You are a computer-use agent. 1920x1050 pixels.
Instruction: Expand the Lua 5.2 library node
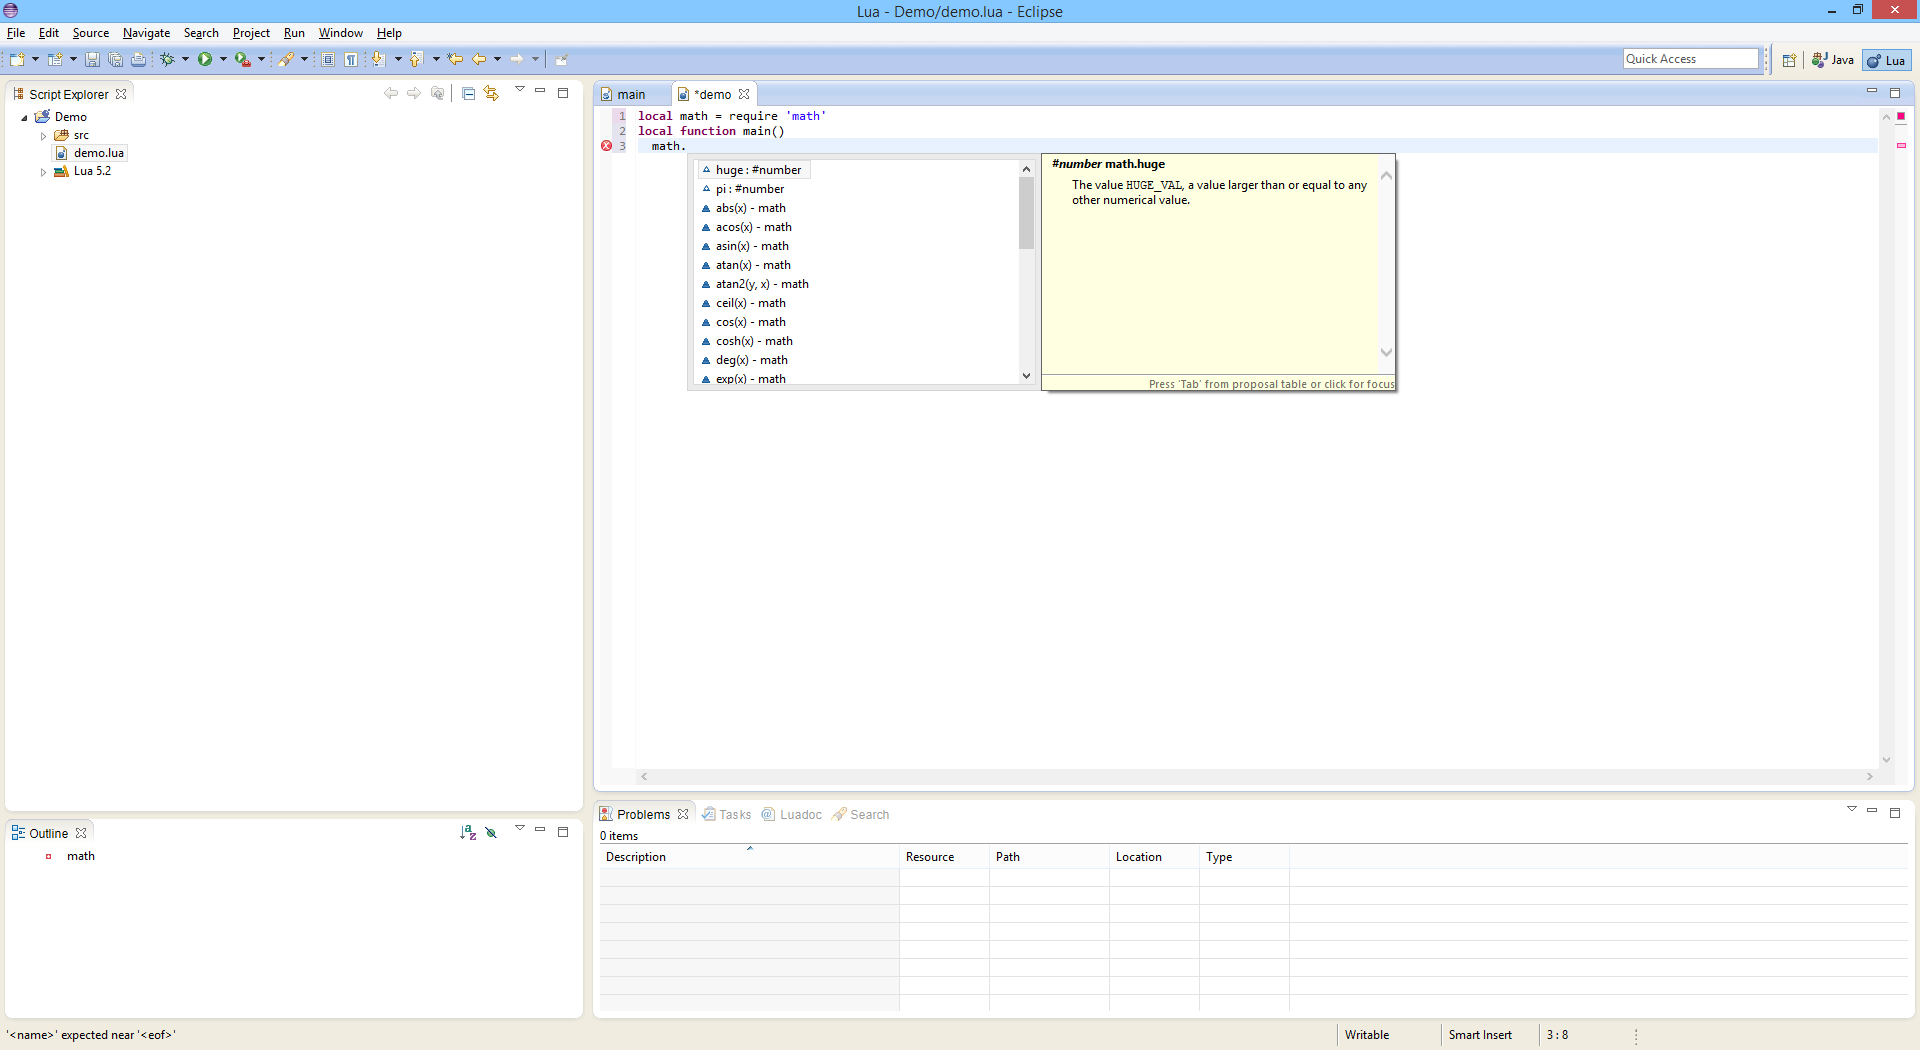[43, 172]
